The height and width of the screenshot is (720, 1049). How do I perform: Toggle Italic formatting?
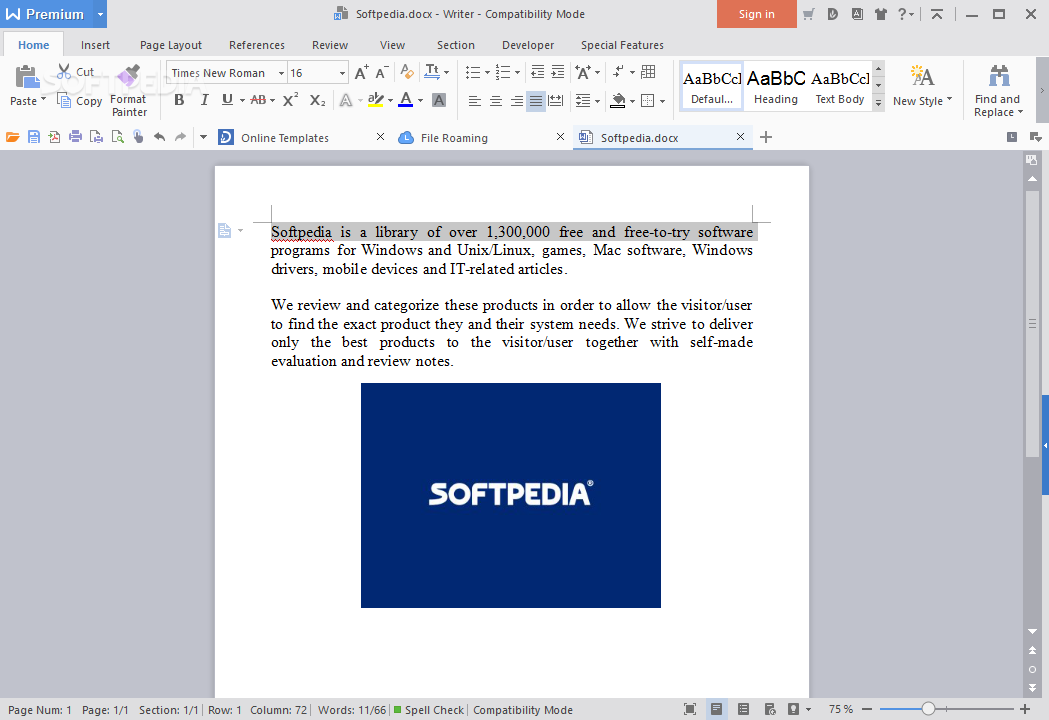(x=203, y=100)
